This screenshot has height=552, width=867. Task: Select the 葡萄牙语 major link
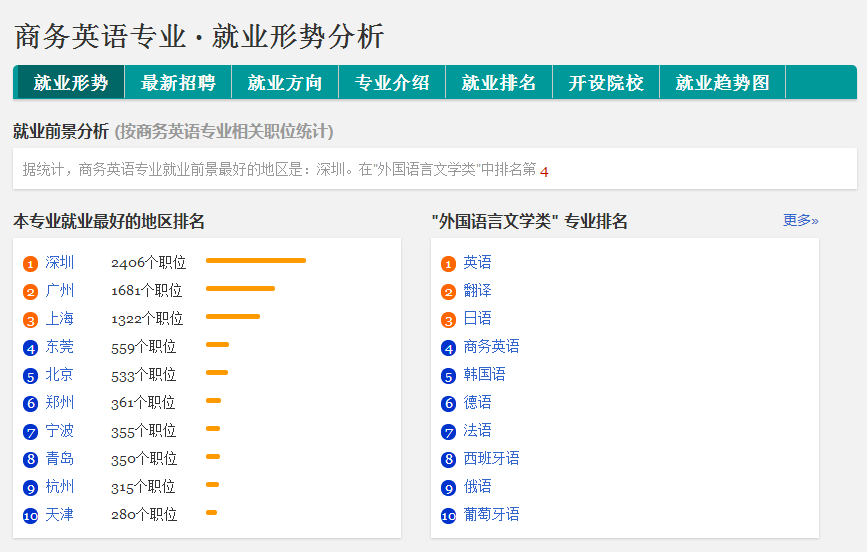[492, 514]
